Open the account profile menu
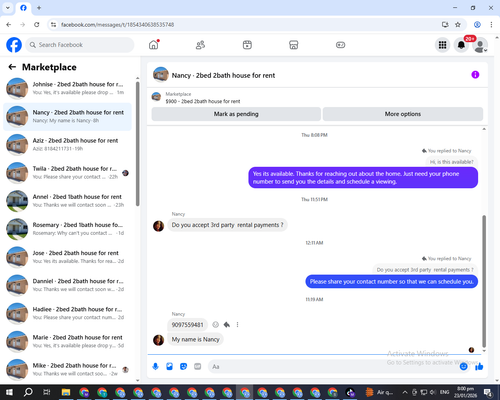Image resolution: width=500 pixels, height=400 pixels. [x=480, y=45]
